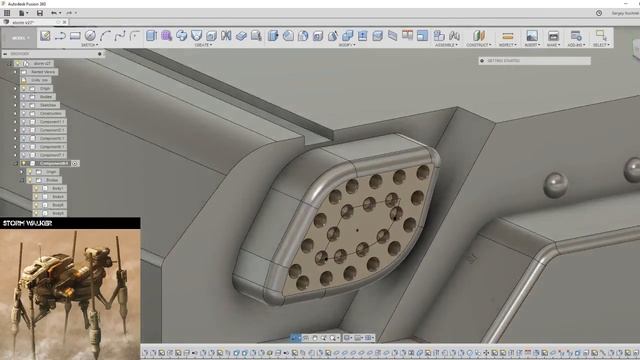Viewport: 640px width, 360px height.
Task: Activate Component8 radio button
Action: (75, 163)
